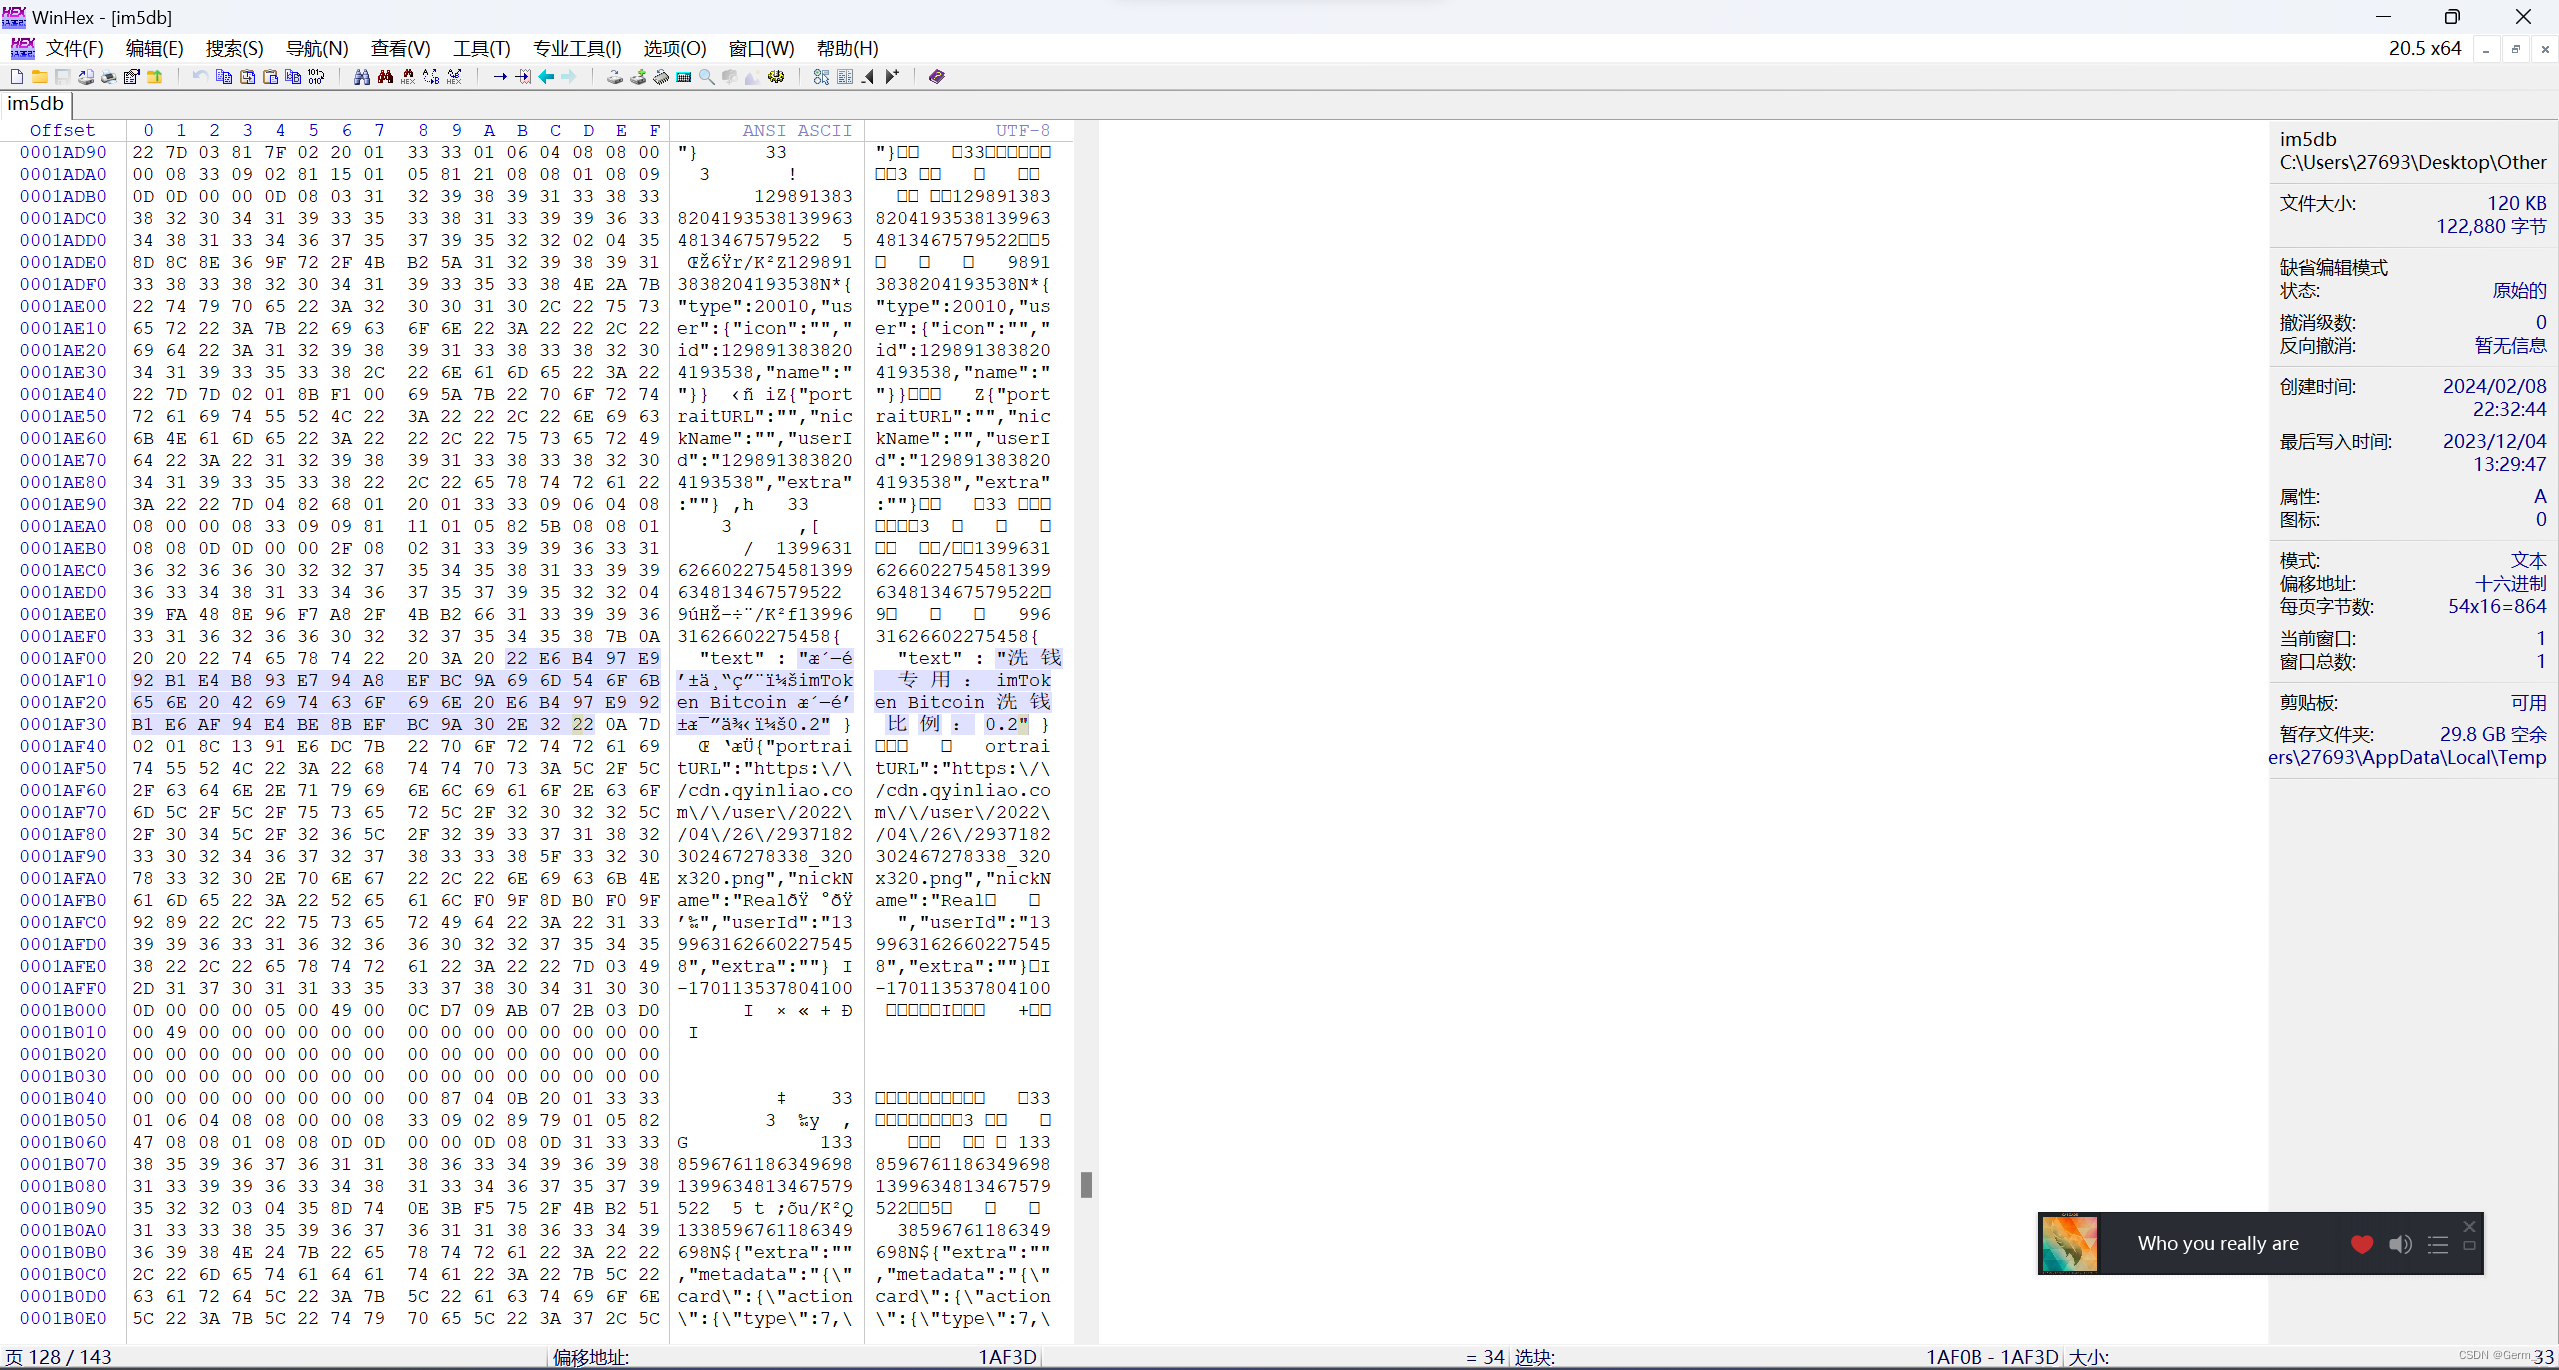The height and width of the screenshot is (1370, 2559).
Task: Select the im5db file tab
Action: click(35, 104)
